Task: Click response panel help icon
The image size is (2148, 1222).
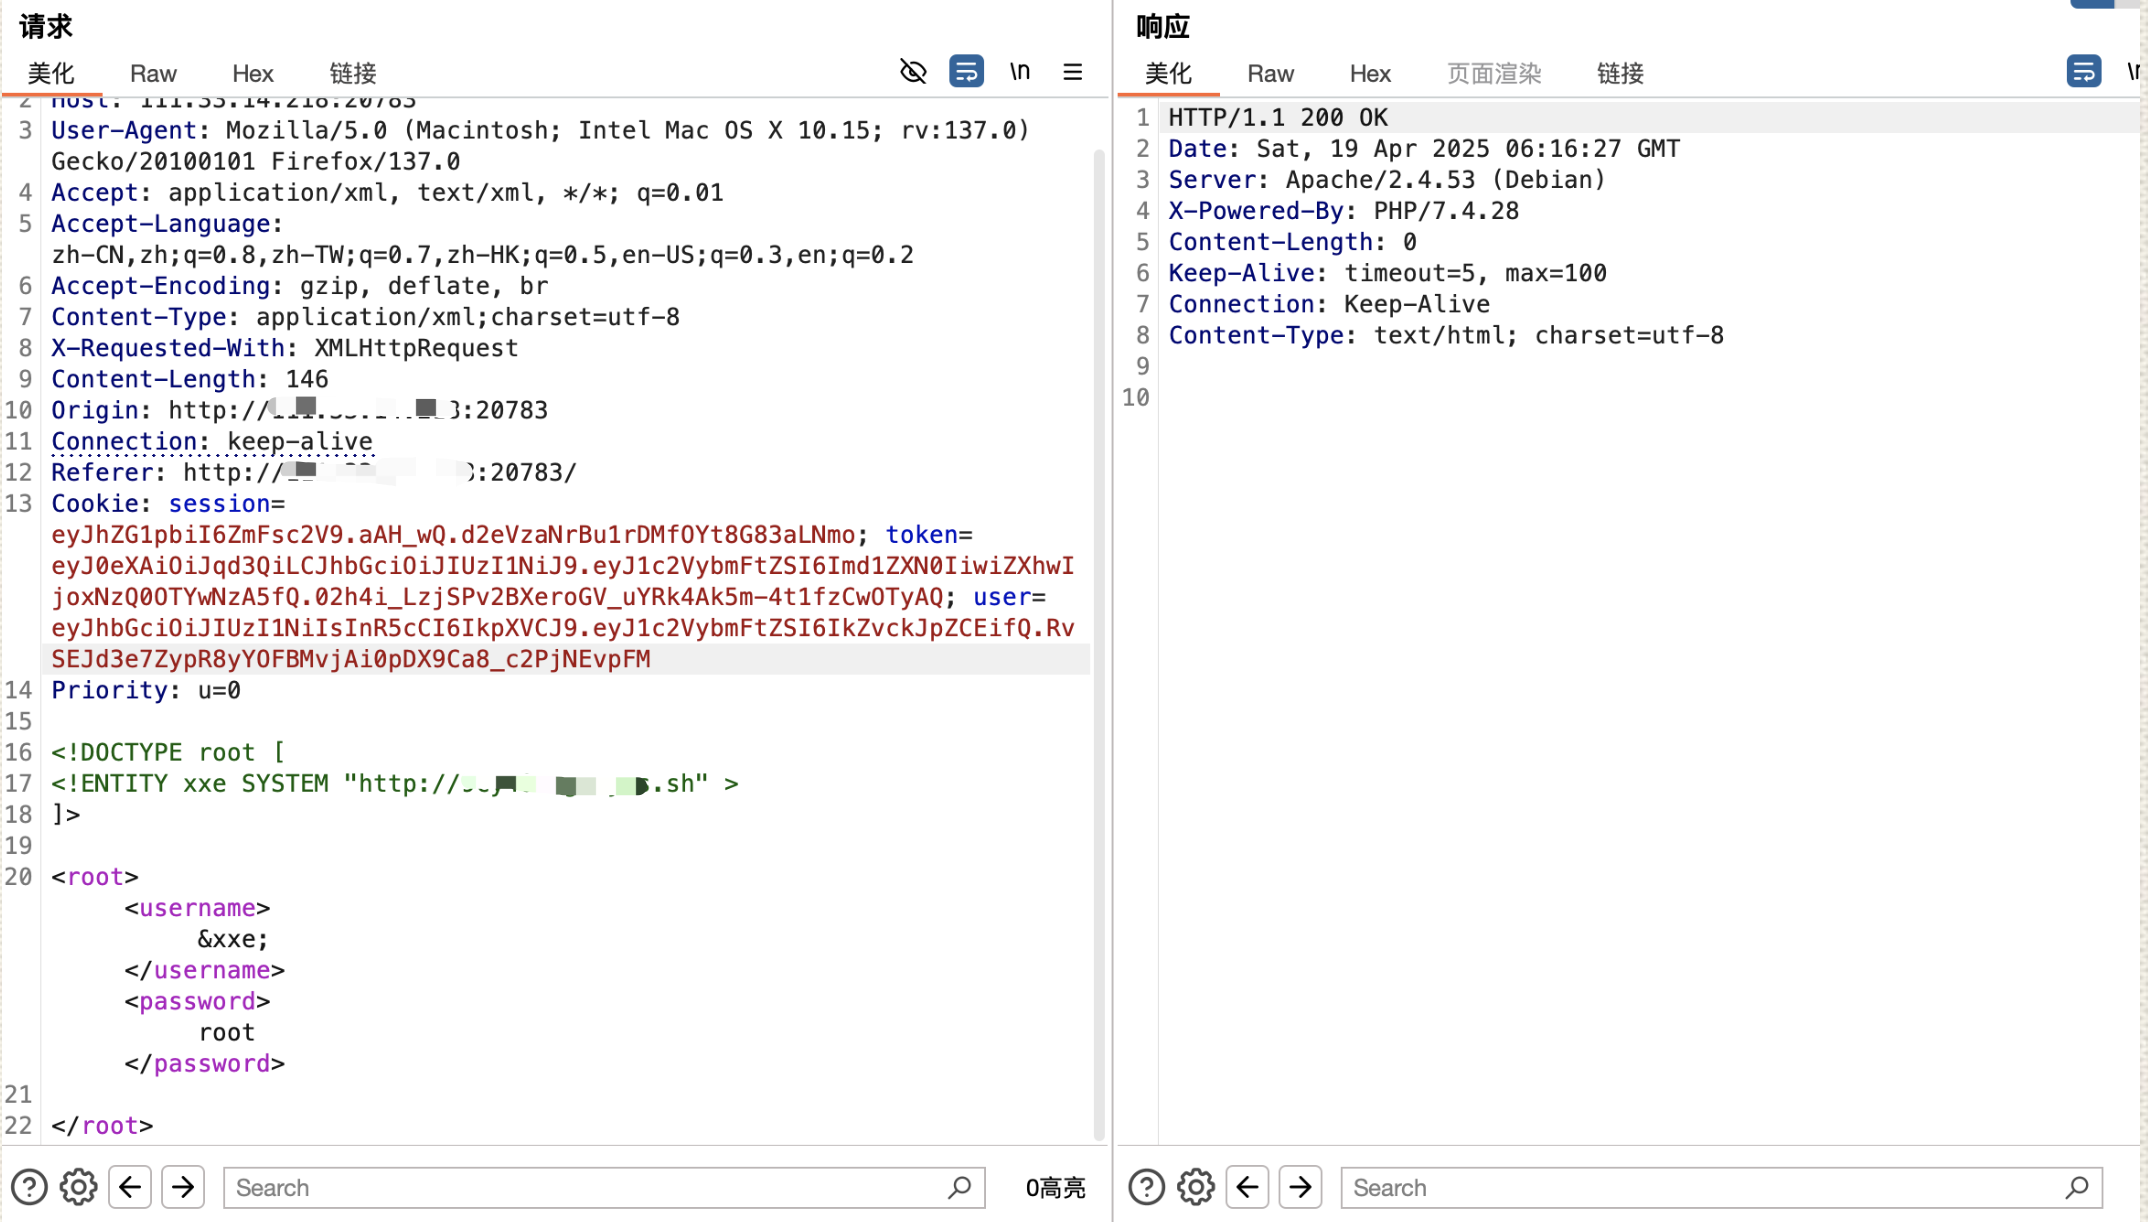Action: coord(1146,1187)
